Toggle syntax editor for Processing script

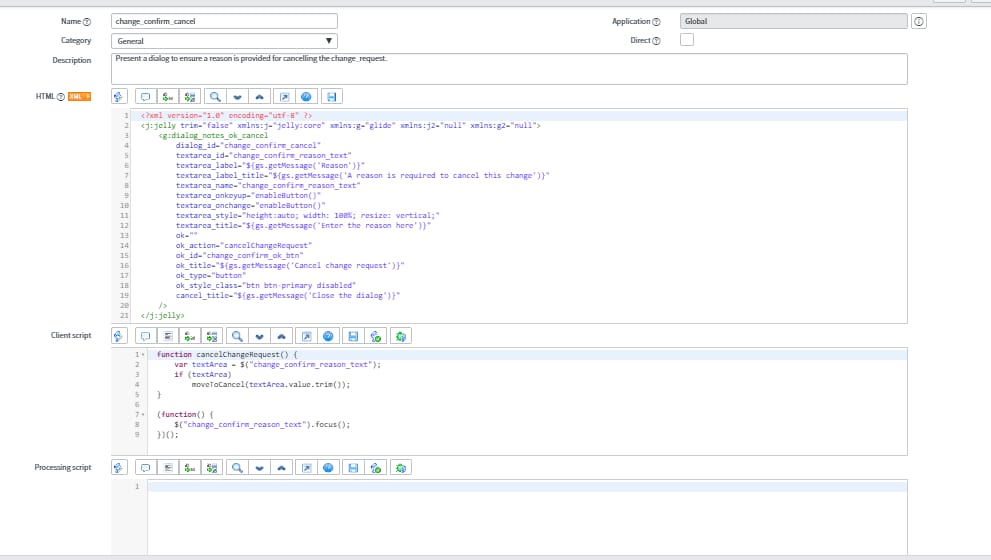point(119,468)
